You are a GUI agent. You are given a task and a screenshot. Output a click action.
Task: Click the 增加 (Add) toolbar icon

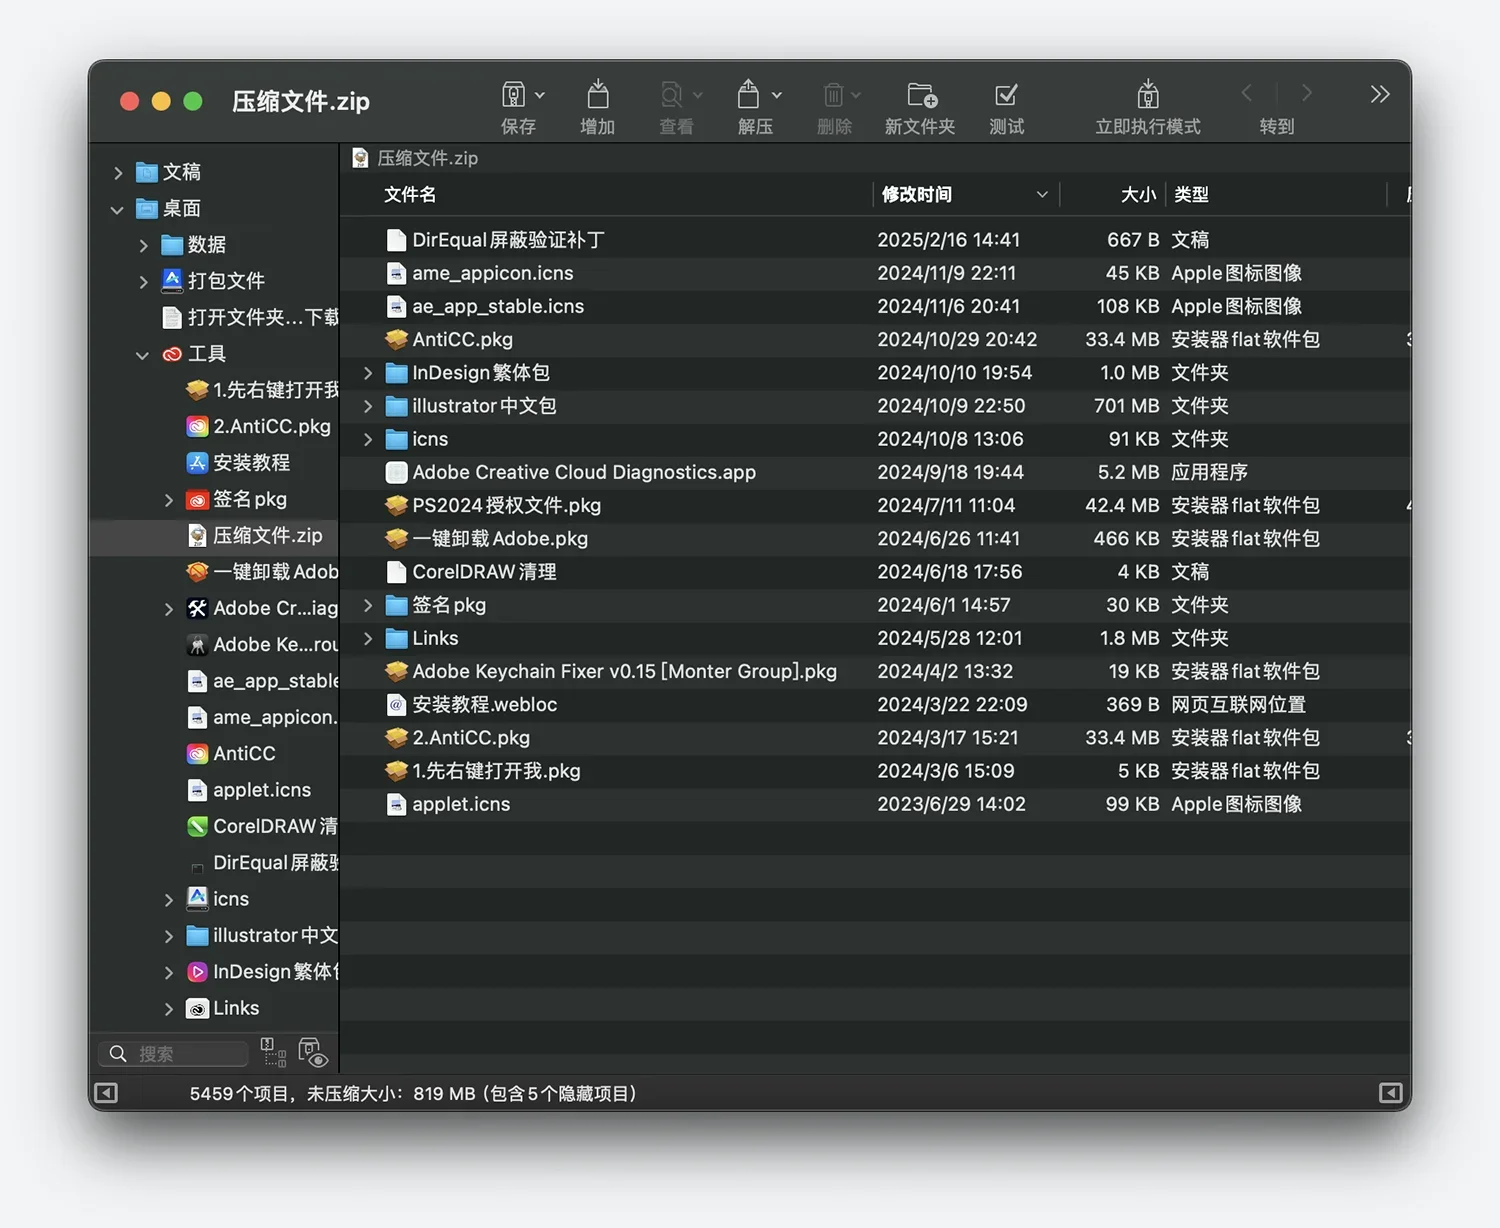tap(598, 95)
